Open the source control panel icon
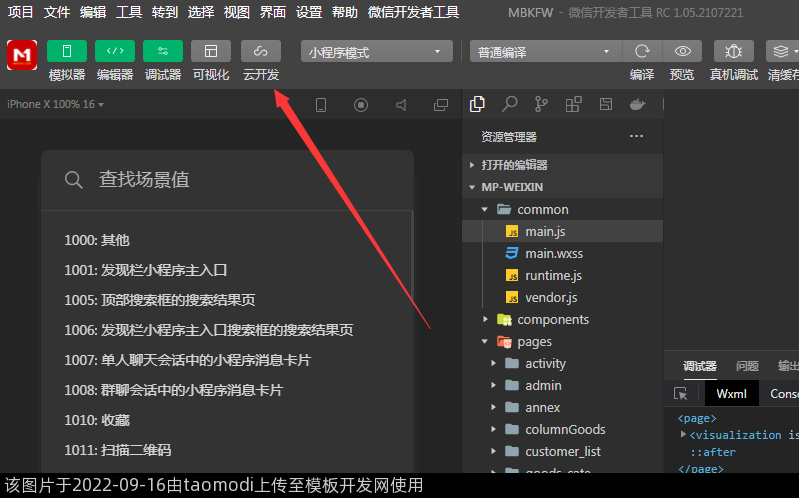Viewport: 799px width, 498px height. point(541,104)
